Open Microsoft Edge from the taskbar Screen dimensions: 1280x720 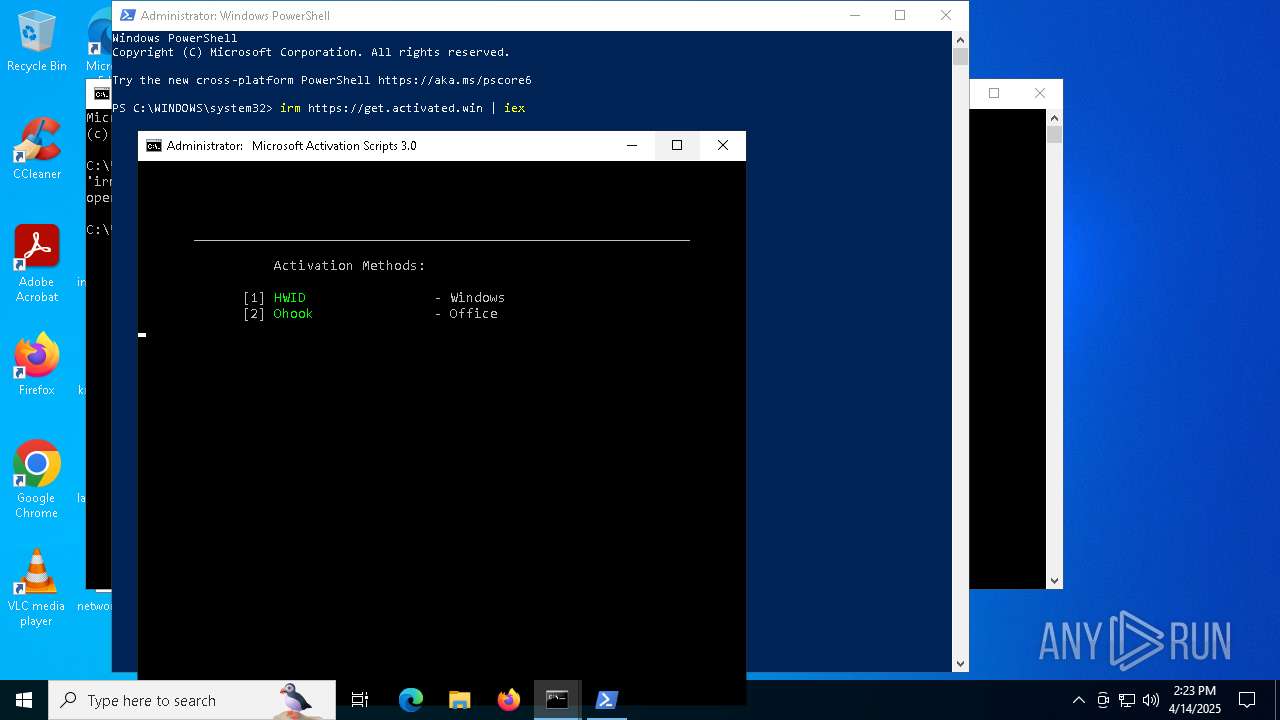click(410, 700)
